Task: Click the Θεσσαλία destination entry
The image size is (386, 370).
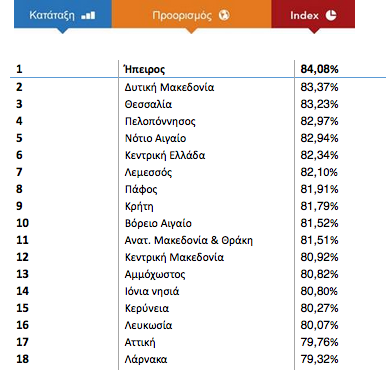Action: coord(148,104)
